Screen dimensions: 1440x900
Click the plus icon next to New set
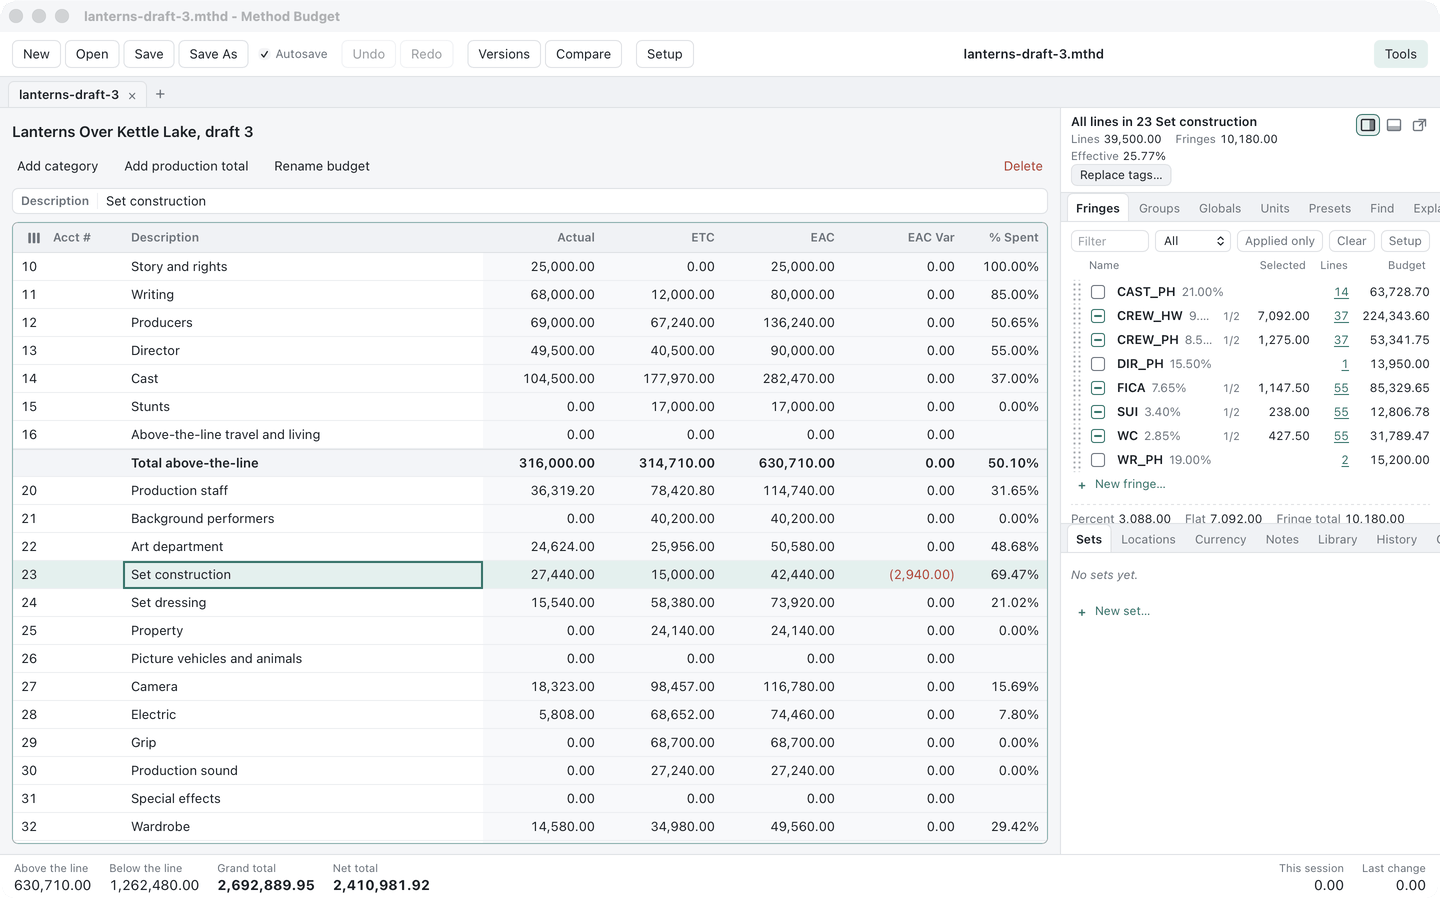(1082, 612)
